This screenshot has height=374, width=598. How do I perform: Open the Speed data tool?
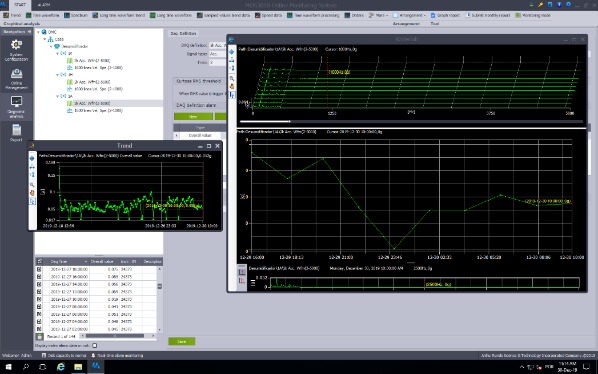268,15
